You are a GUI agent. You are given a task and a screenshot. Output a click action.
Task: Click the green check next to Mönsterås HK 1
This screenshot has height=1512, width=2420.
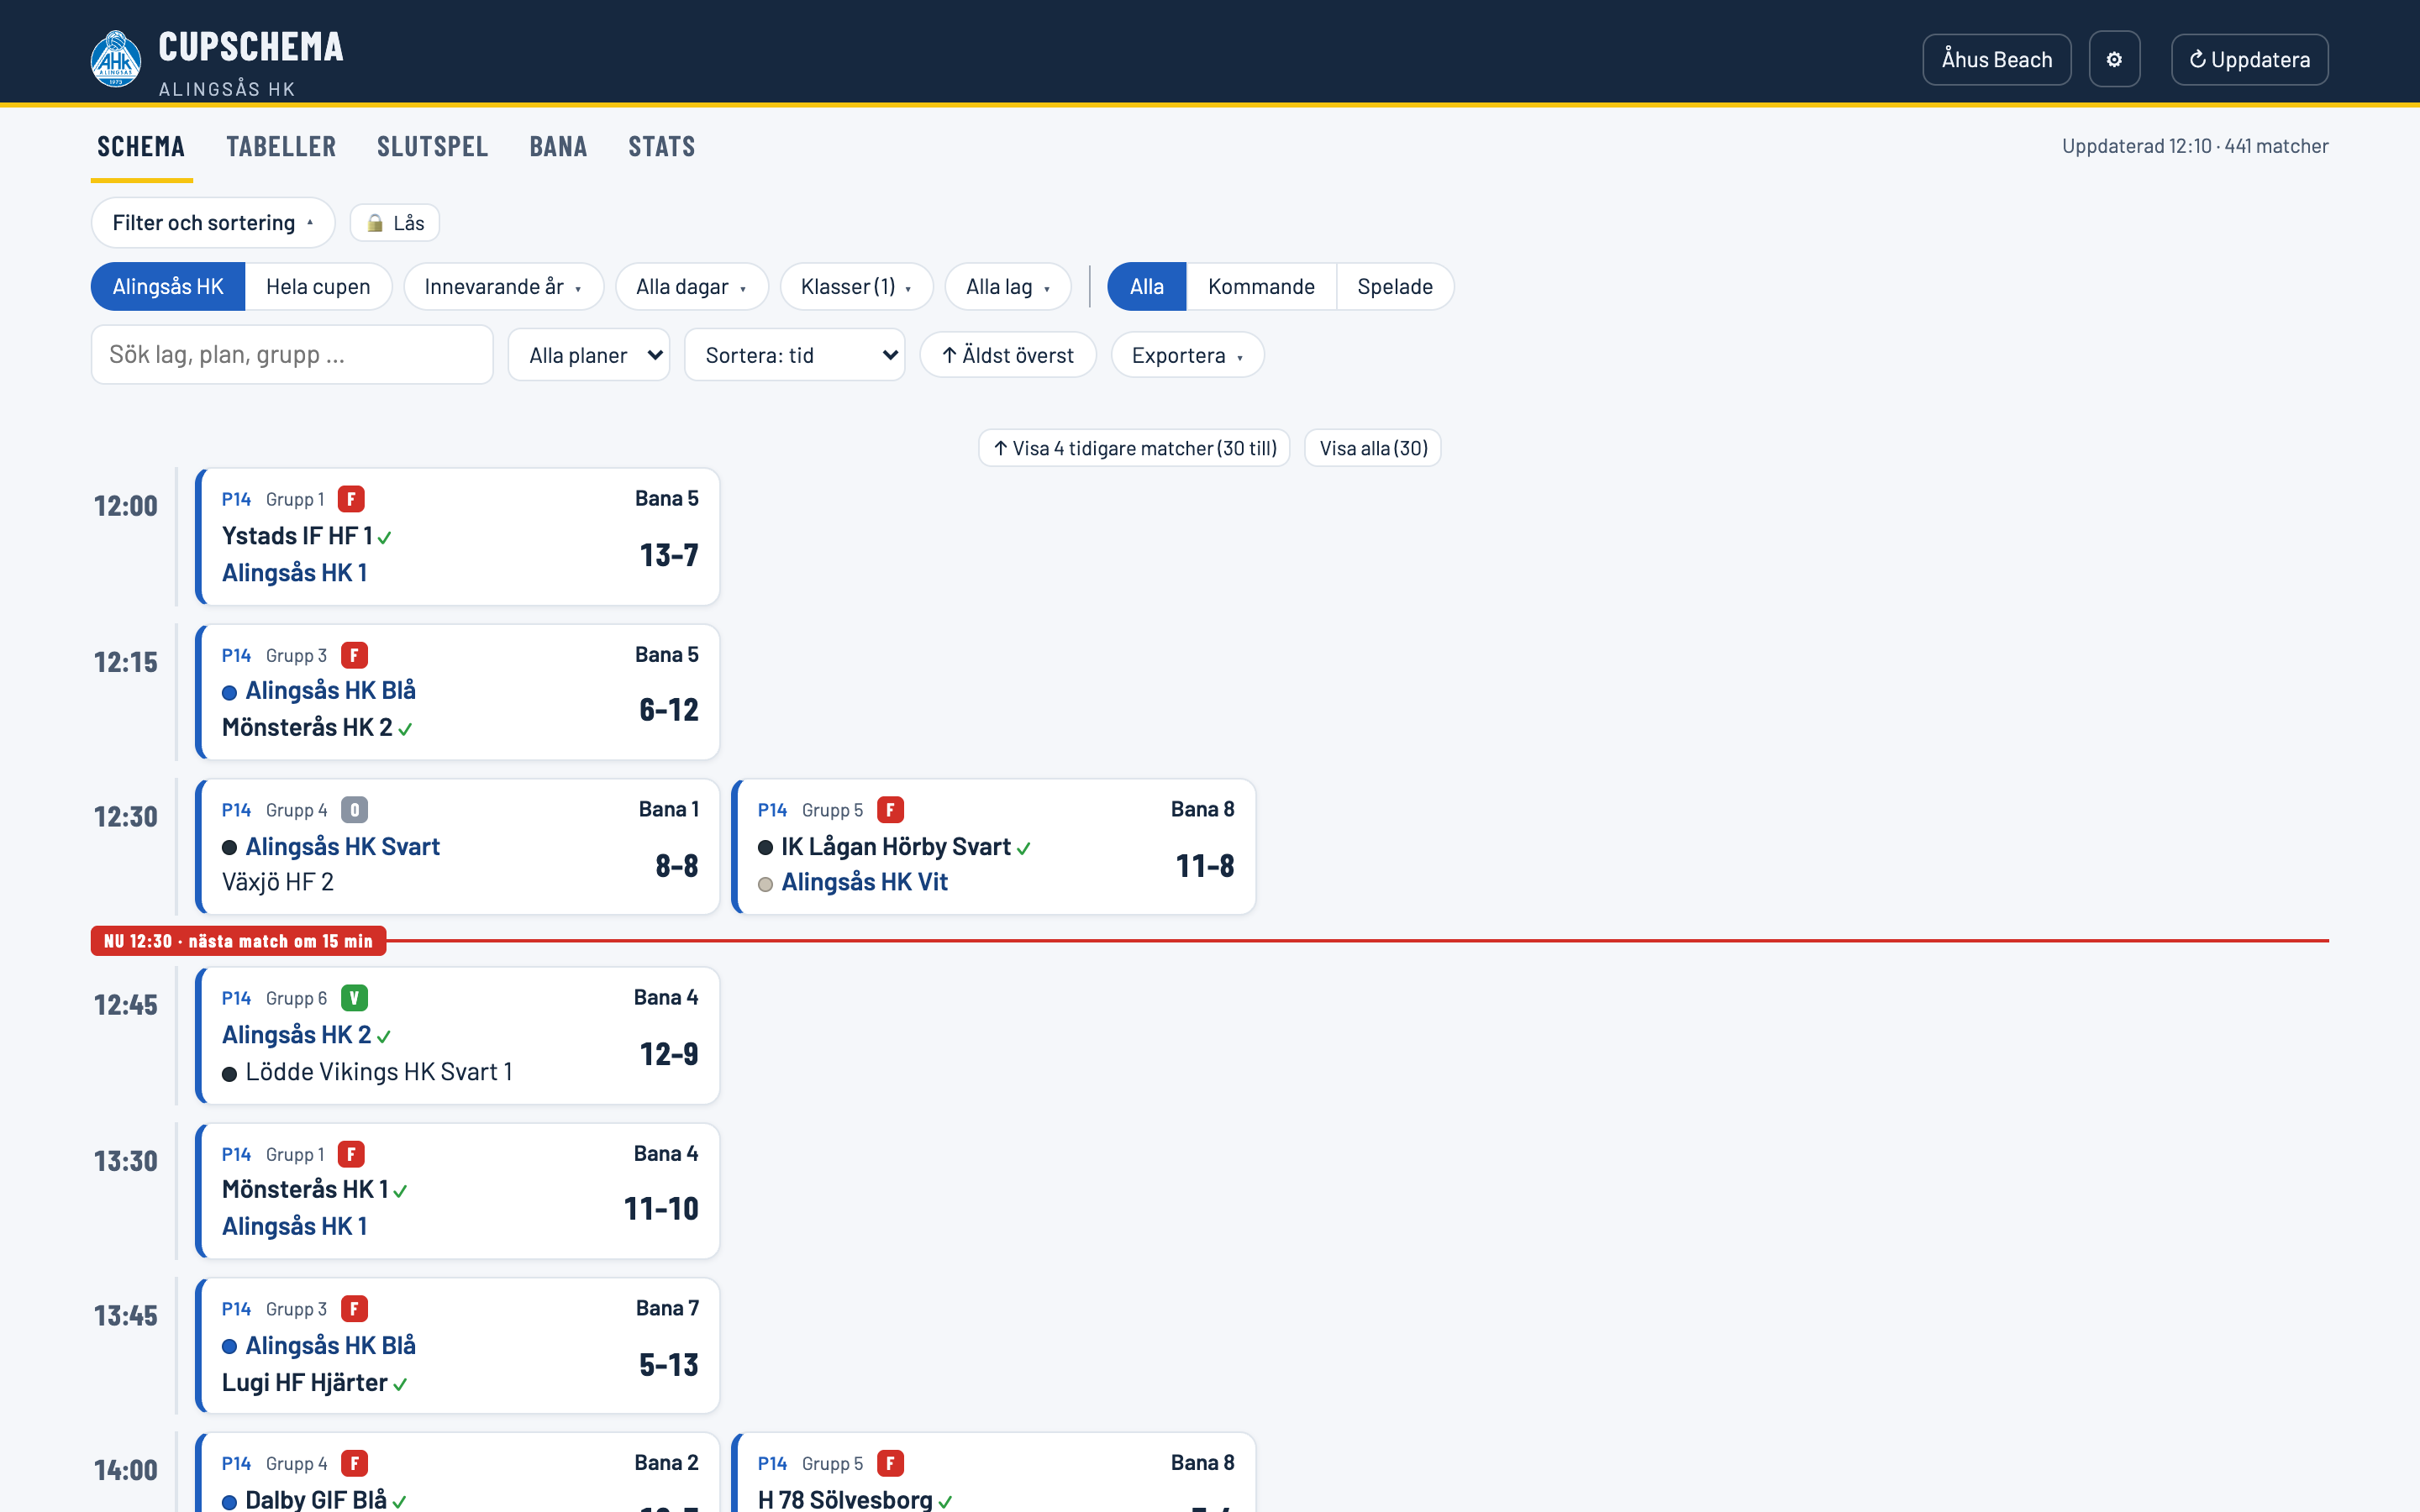click(400, 1191)
